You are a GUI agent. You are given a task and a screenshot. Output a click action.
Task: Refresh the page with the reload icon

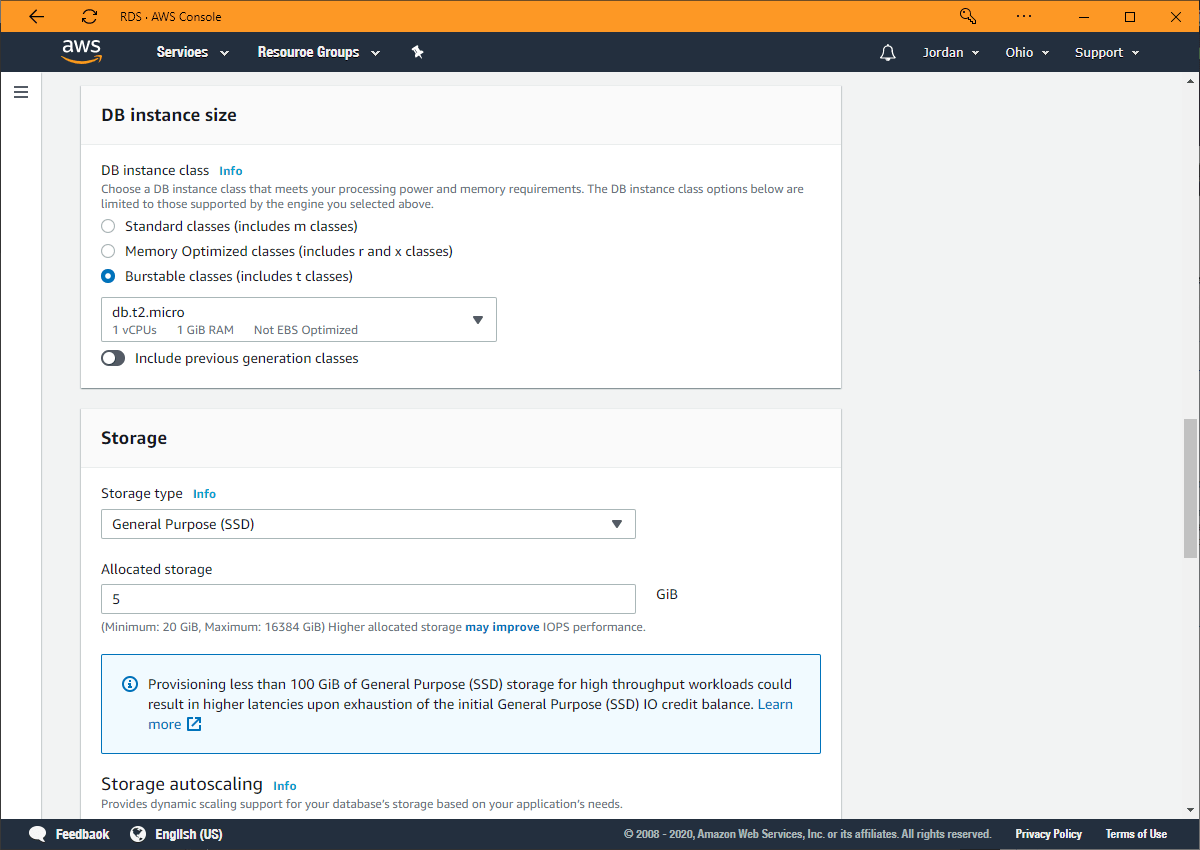(x=88, y=16)
